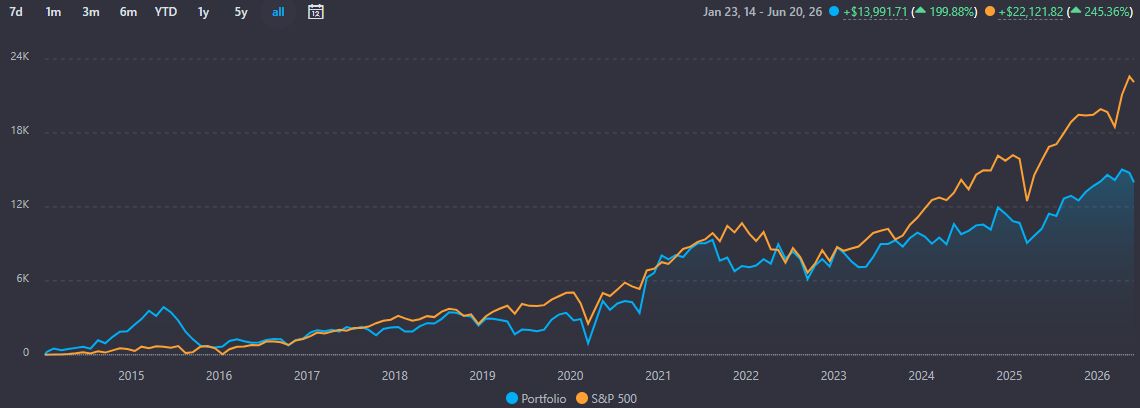
Task: Select the 'all' time range
Action: (278, 12)
